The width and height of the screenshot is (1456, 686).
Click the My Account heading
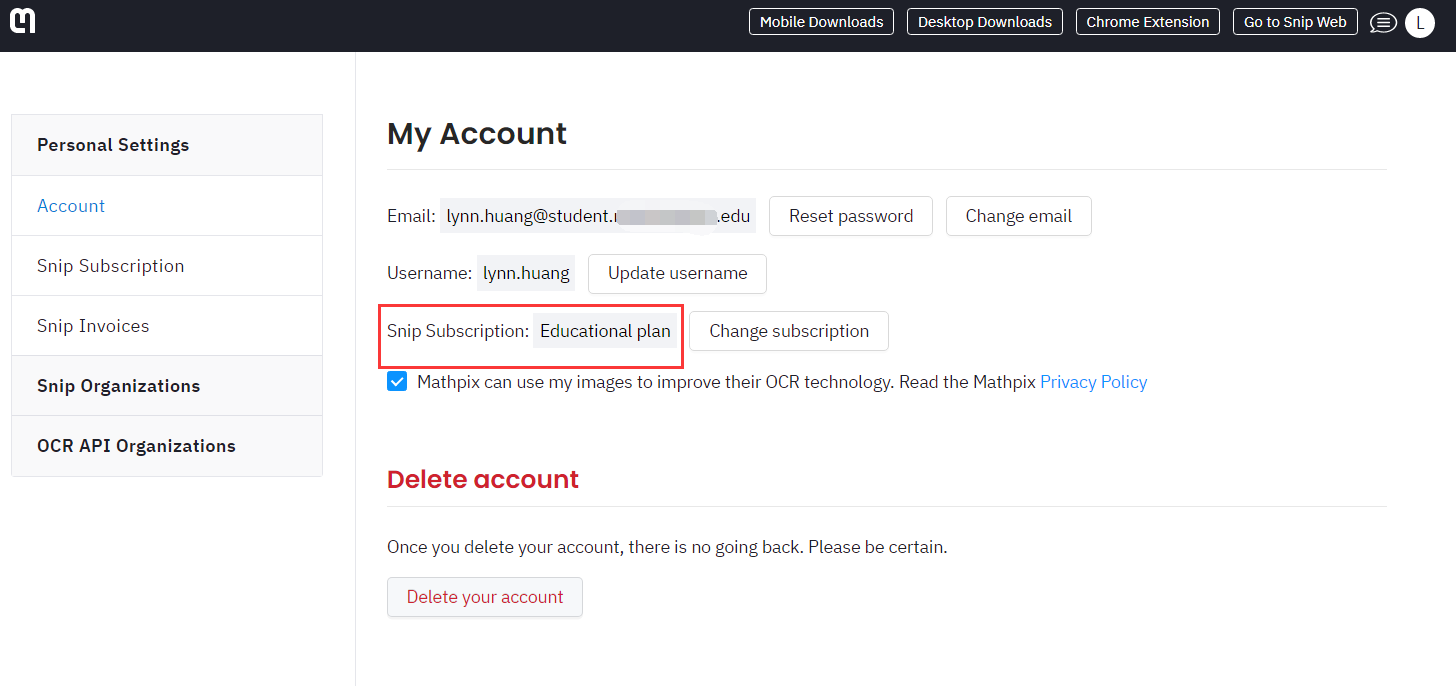coord(477,134)
